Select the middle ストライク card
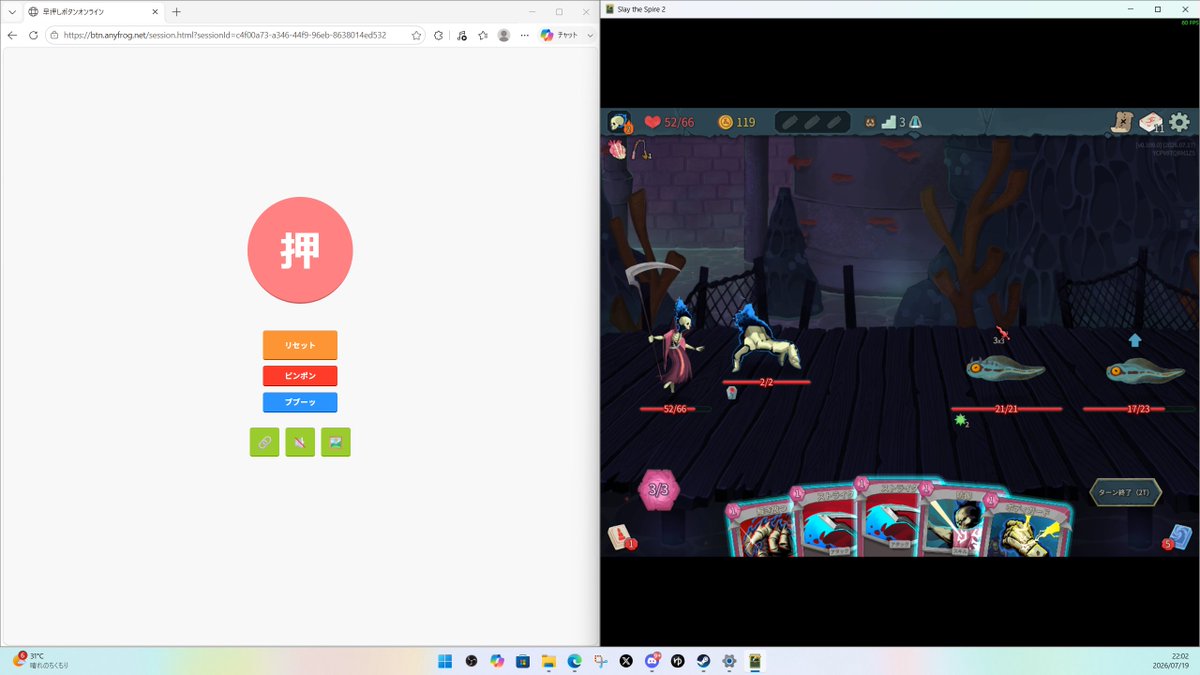Viewport: 1200px width, 675px height. pyautogui.click(x=892, y=517)
